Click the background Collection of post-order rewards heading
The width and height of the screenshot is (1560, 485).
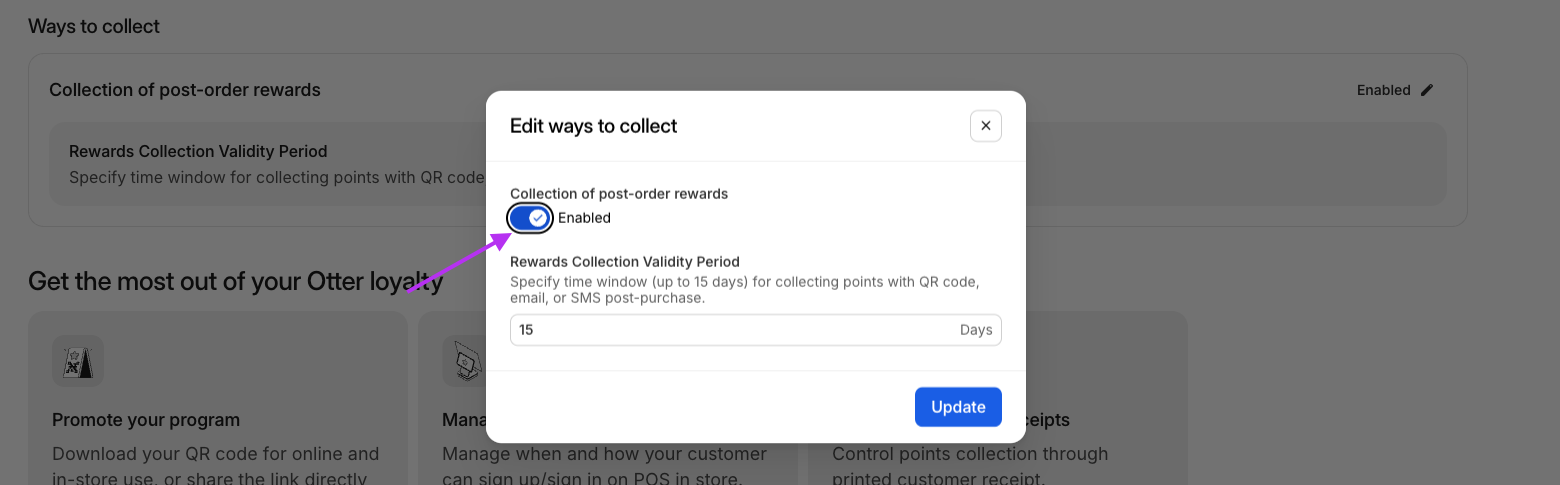coord(185,90)
